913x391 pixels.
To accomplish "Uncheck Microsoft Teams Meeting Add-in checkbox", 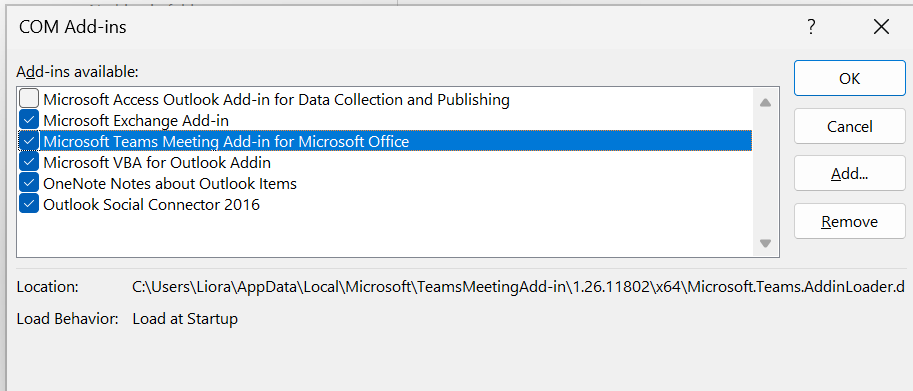I will pyautogui.click(x=29, y=141).
